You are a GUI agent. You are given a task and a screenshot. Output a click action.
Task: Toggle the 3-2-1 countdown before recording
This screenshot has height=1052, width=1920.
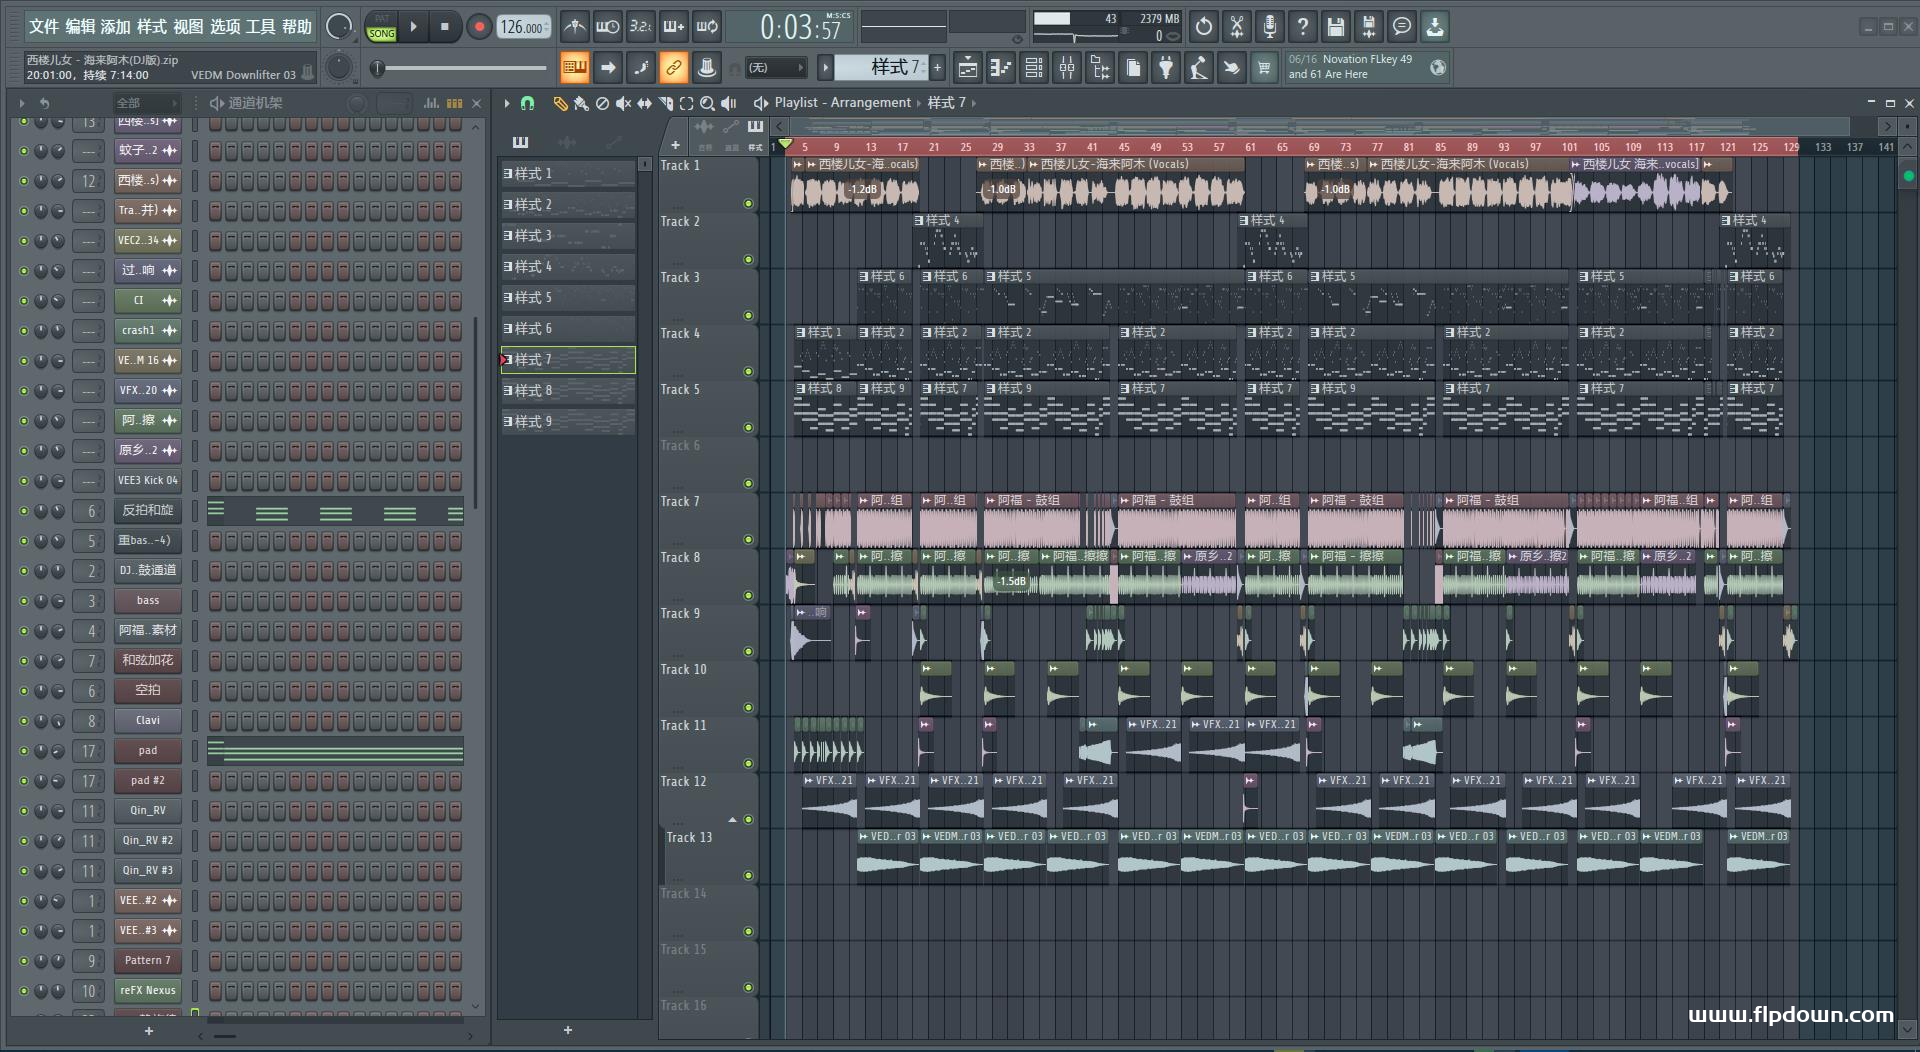click(640, 27)
